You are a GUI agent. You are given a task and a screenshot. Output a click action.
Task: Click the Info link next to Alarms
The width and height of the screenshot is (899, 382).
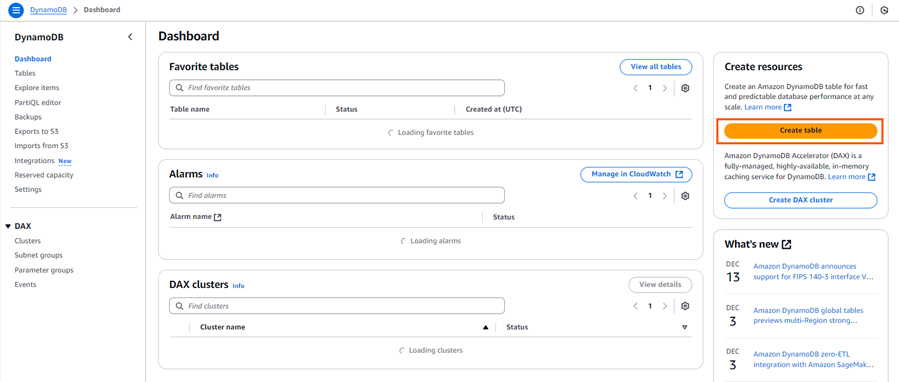(212, 176)
